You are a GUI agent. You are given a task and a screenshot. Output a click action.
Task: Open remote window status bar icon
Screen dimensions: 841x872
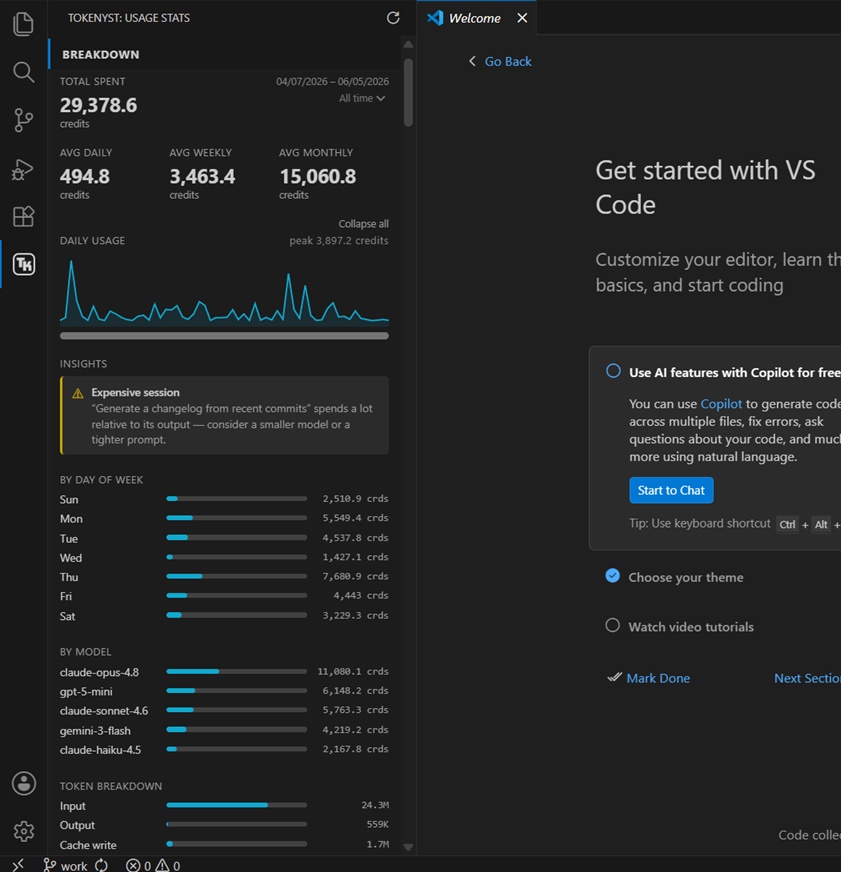18,865
